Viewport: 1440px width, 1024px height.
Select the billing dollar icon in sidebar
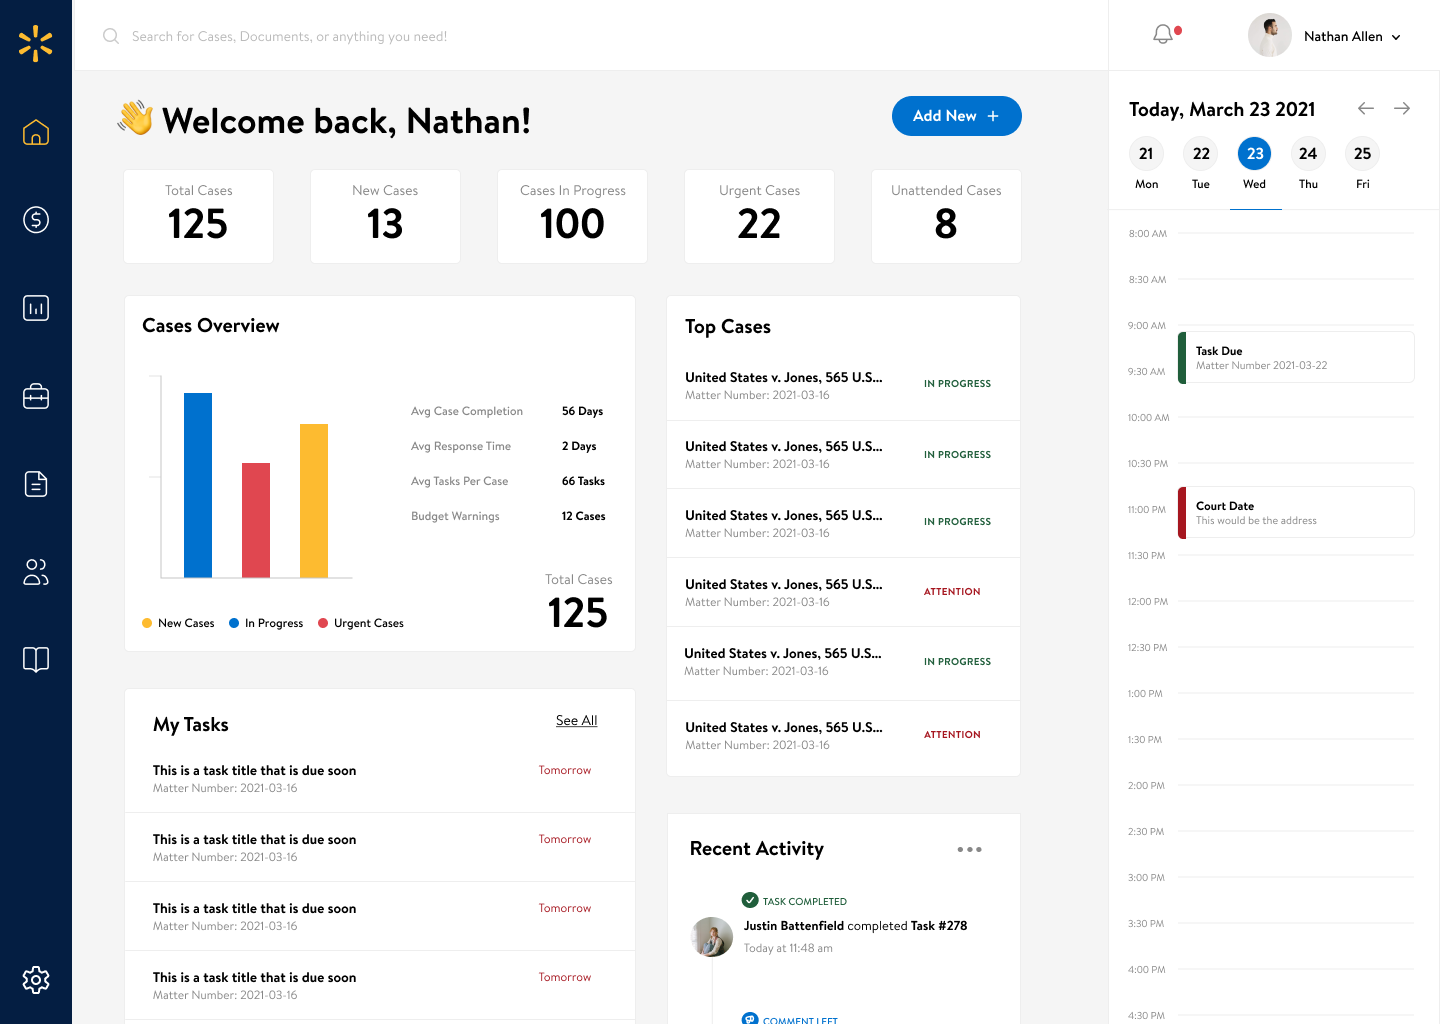pyautogui.click(x=36, y=220)
